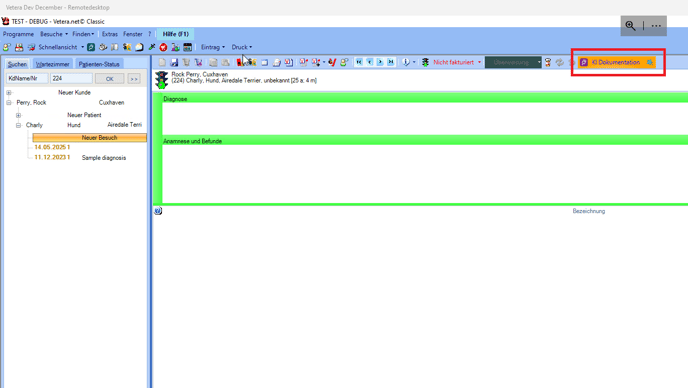Click the new blank document icon
This screenshot has height=388, width=688.
click(162, 62)
